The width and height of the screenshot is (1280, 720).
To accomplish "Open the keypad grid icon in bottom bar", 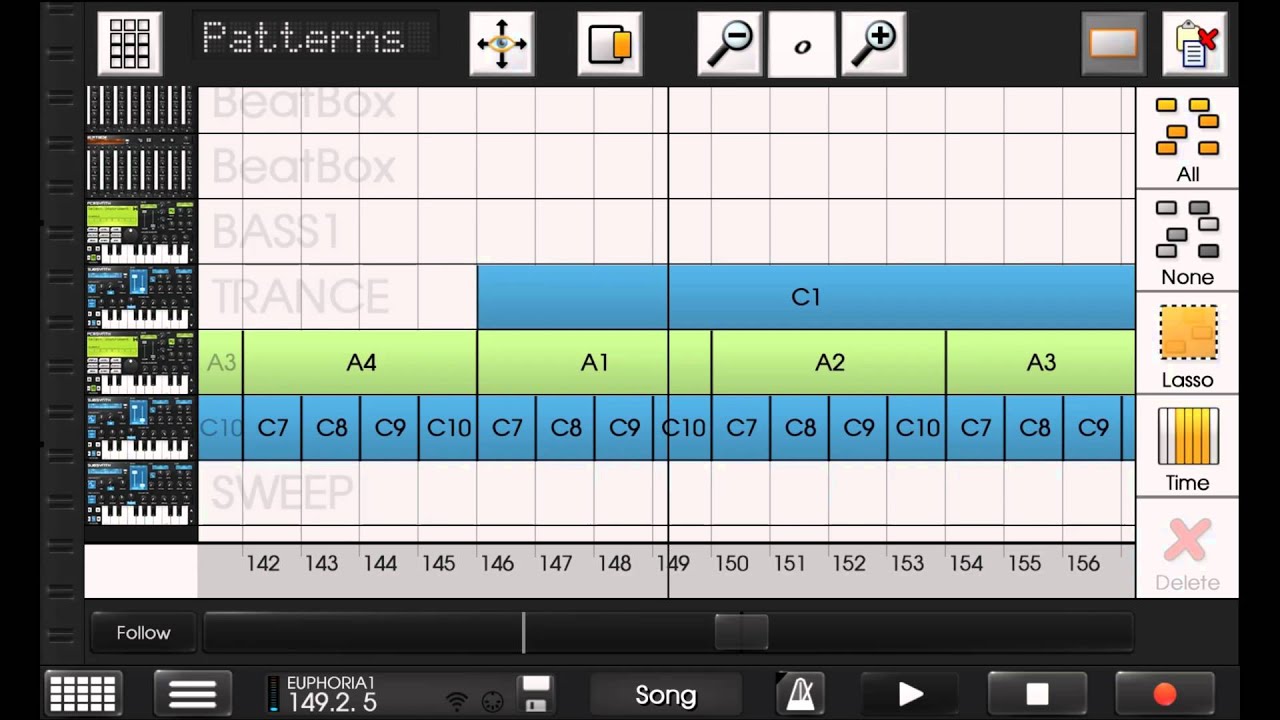I will click(82, 694).
